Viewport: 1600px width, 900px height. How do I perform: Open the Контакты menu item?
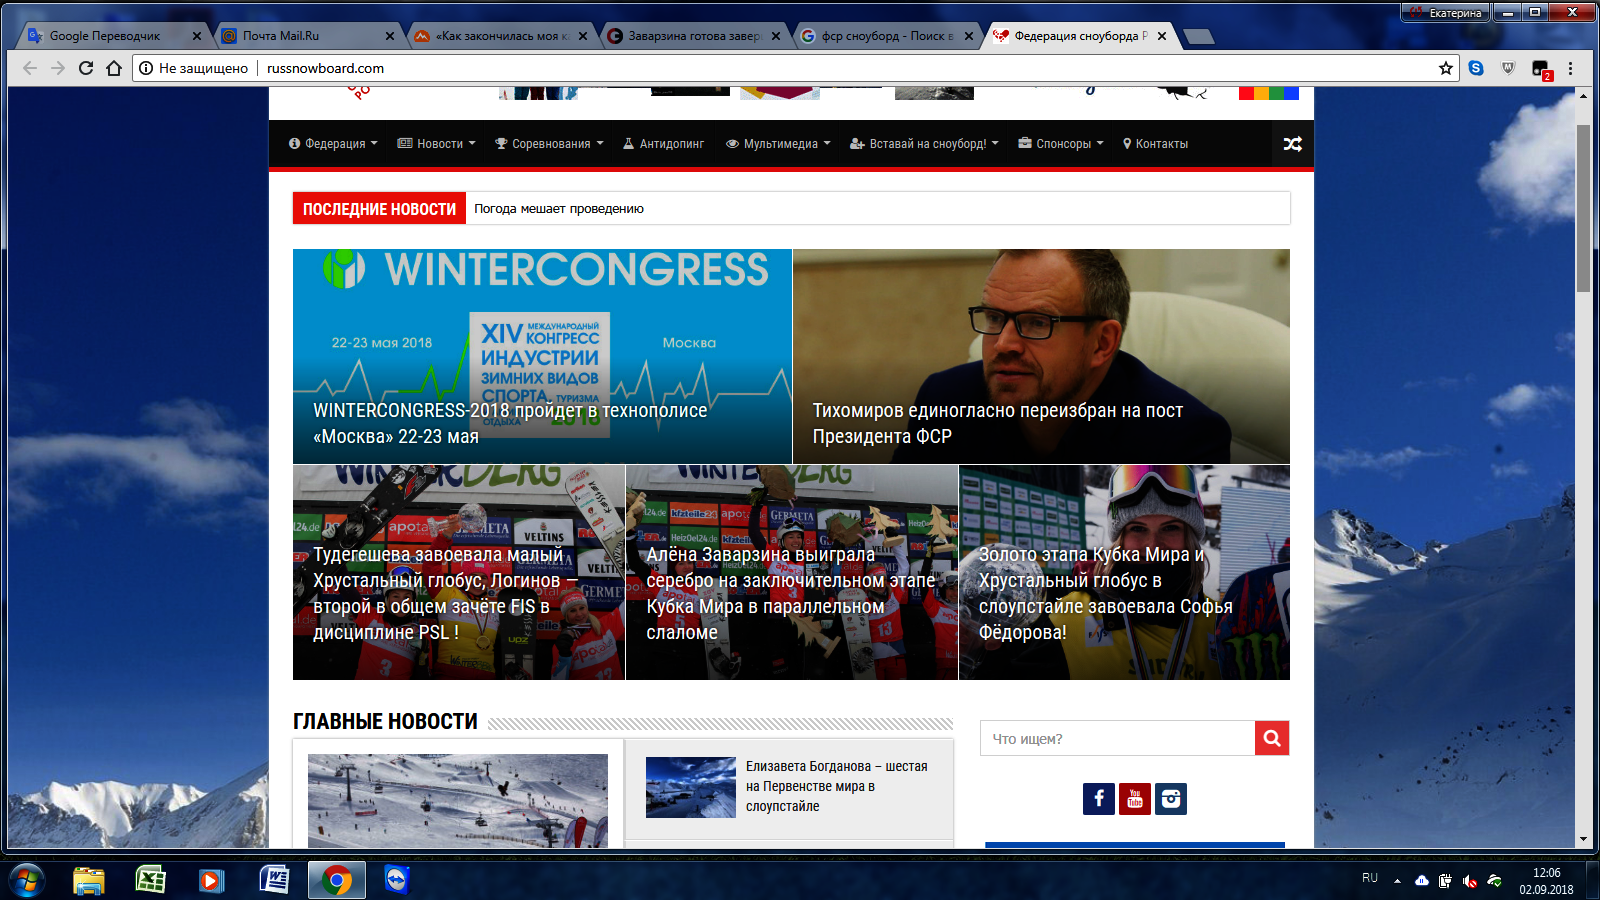(1155, 144)
